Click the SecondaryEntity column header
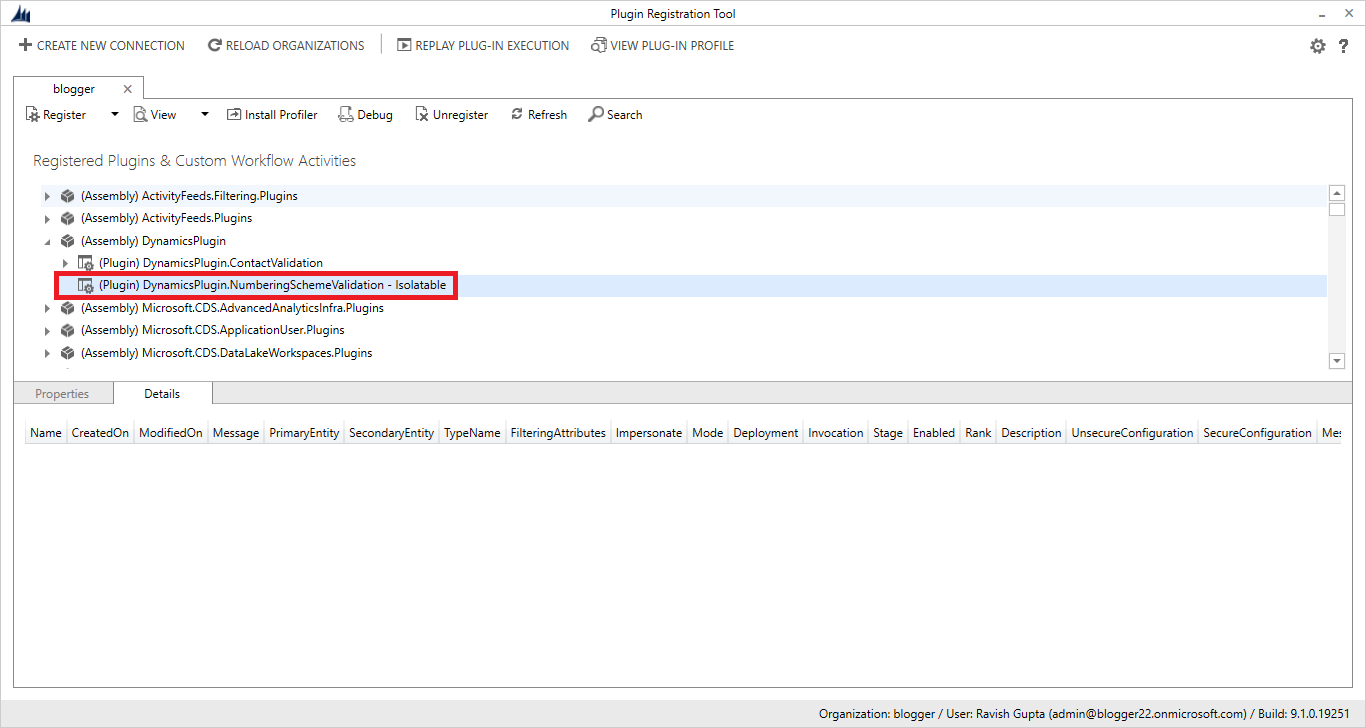 [x=391, y=433]
